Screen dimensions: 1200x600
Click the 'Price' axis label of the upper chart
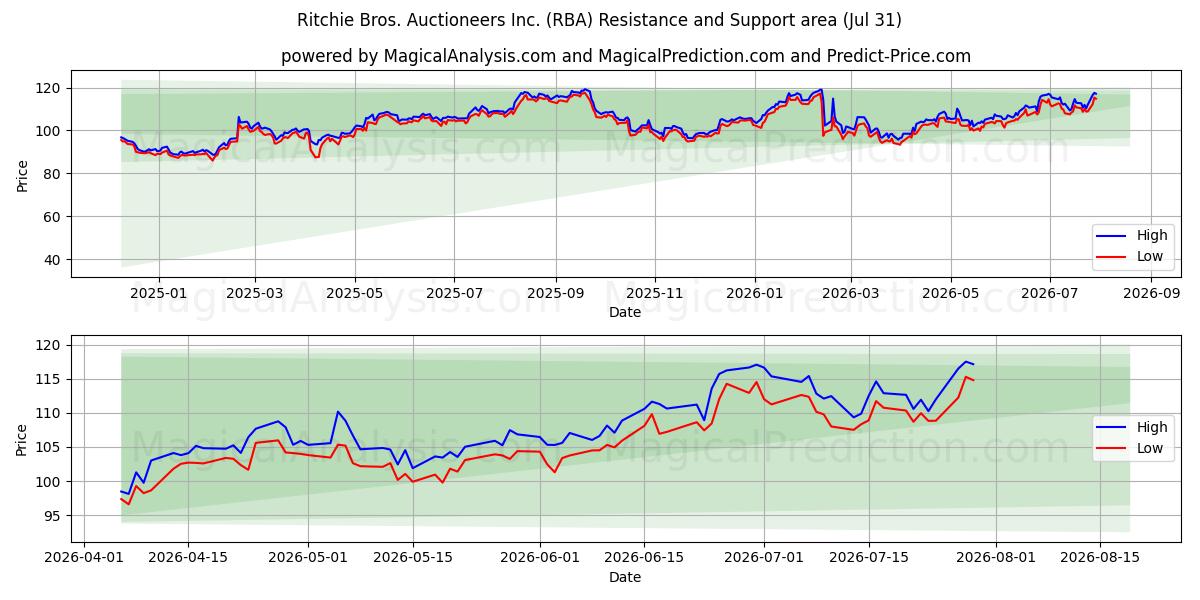pyautogui.click(x=22, y=174)
